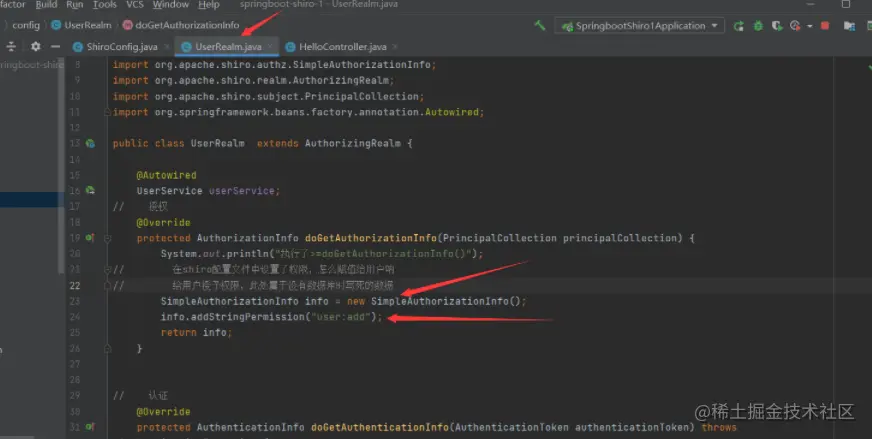The width and height of the screenshot is (872, 439).
Task: Open the VCS menu
Action: (x=135, y=4)
